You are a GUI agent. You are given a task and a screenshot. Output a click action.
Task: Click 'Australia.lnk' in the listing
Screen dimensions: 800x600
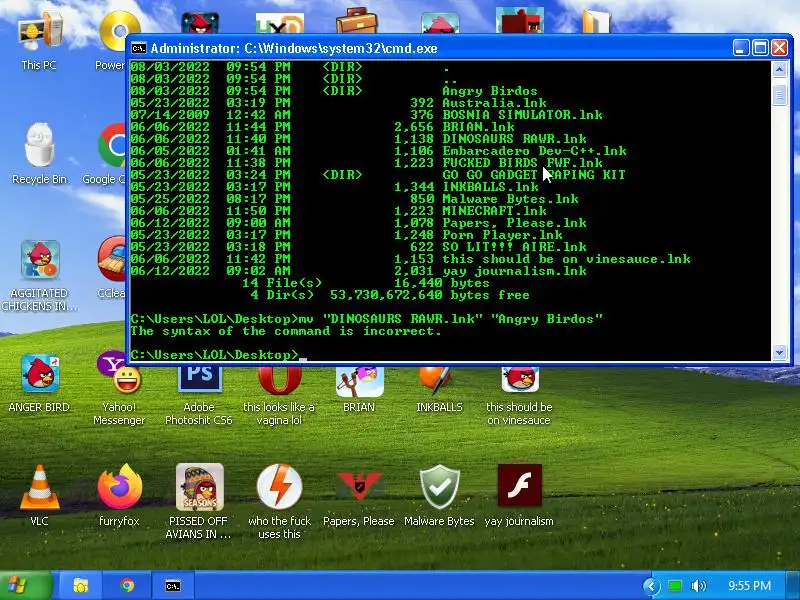point(494,103)
